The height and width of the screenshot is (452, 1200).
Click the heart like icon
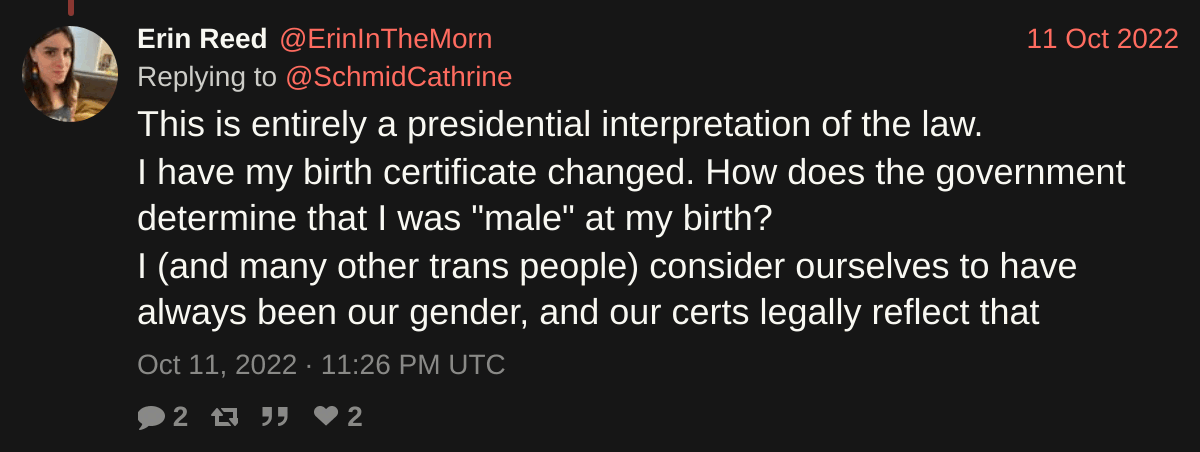tap(326, 416)
